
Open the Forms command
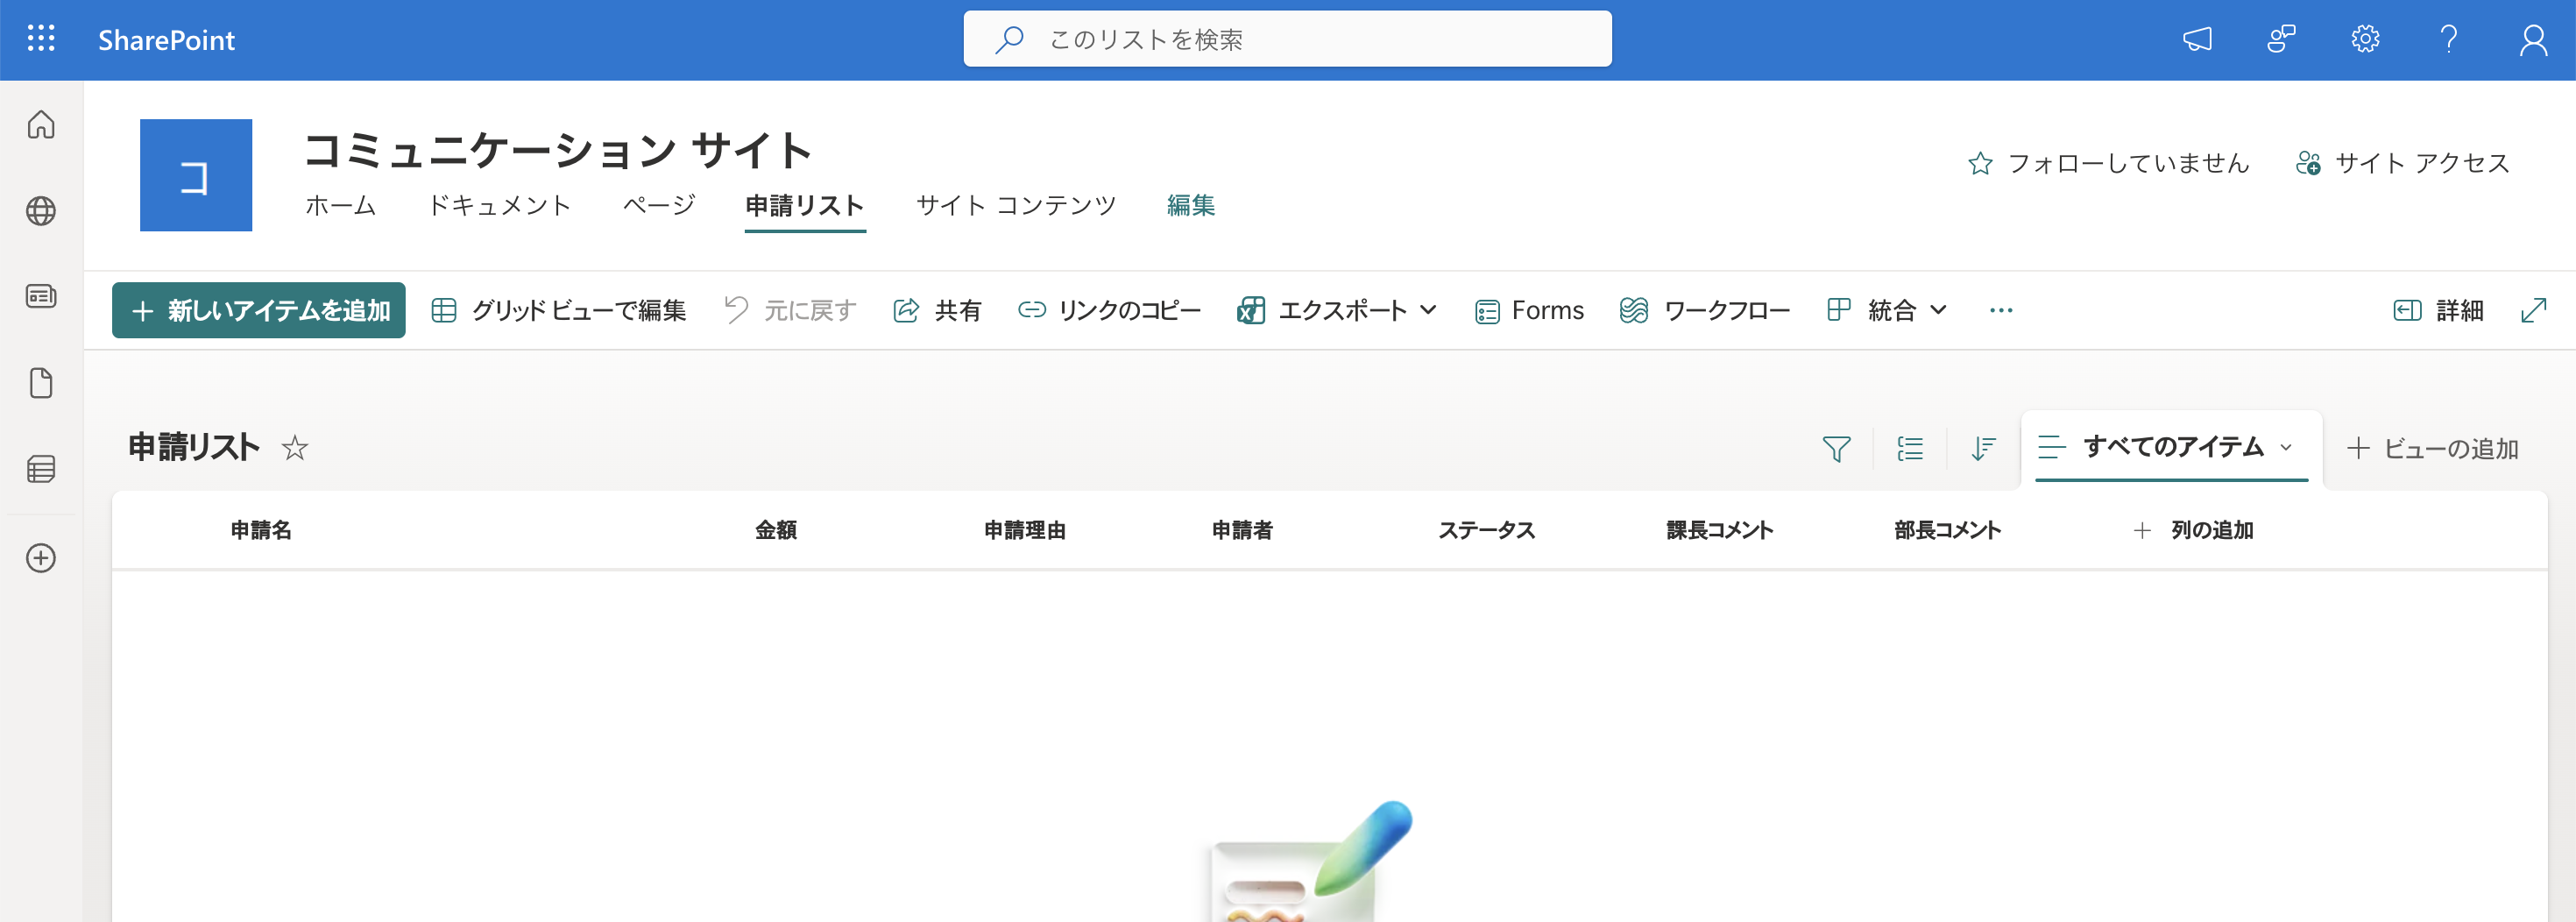tap(1529, 310)
